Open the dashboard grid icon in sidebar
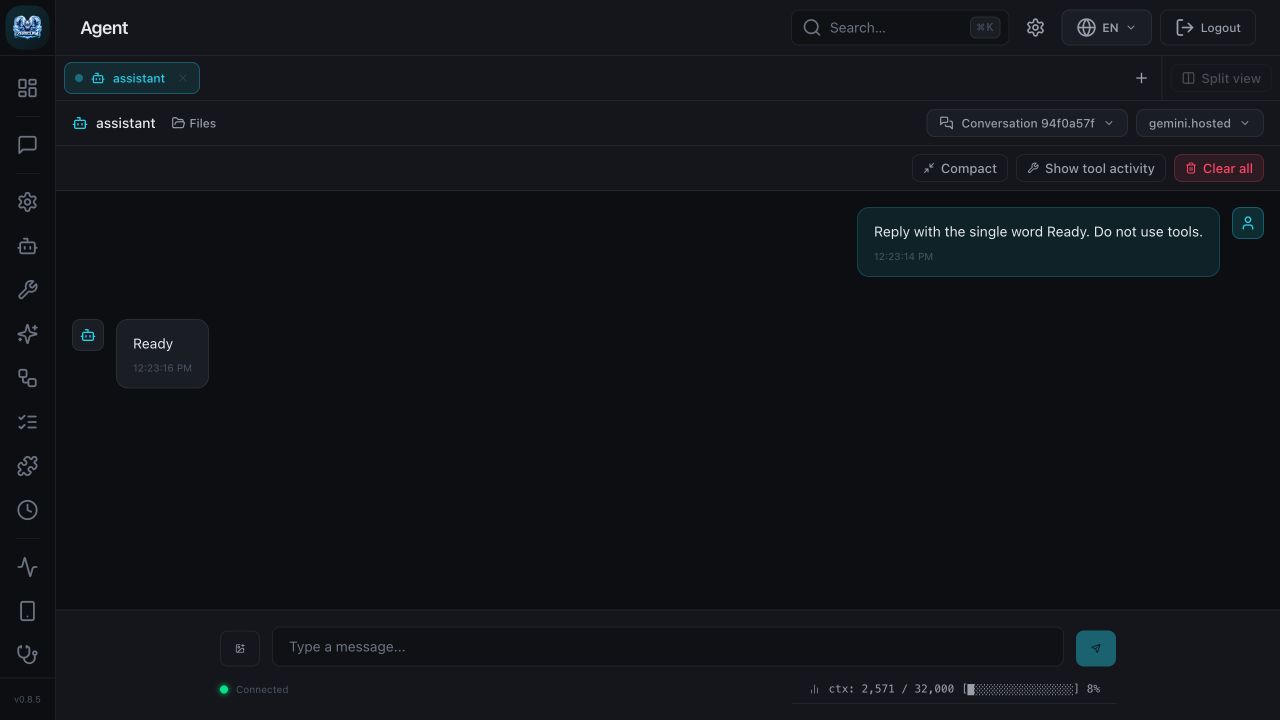 click(x=27, y=88)
